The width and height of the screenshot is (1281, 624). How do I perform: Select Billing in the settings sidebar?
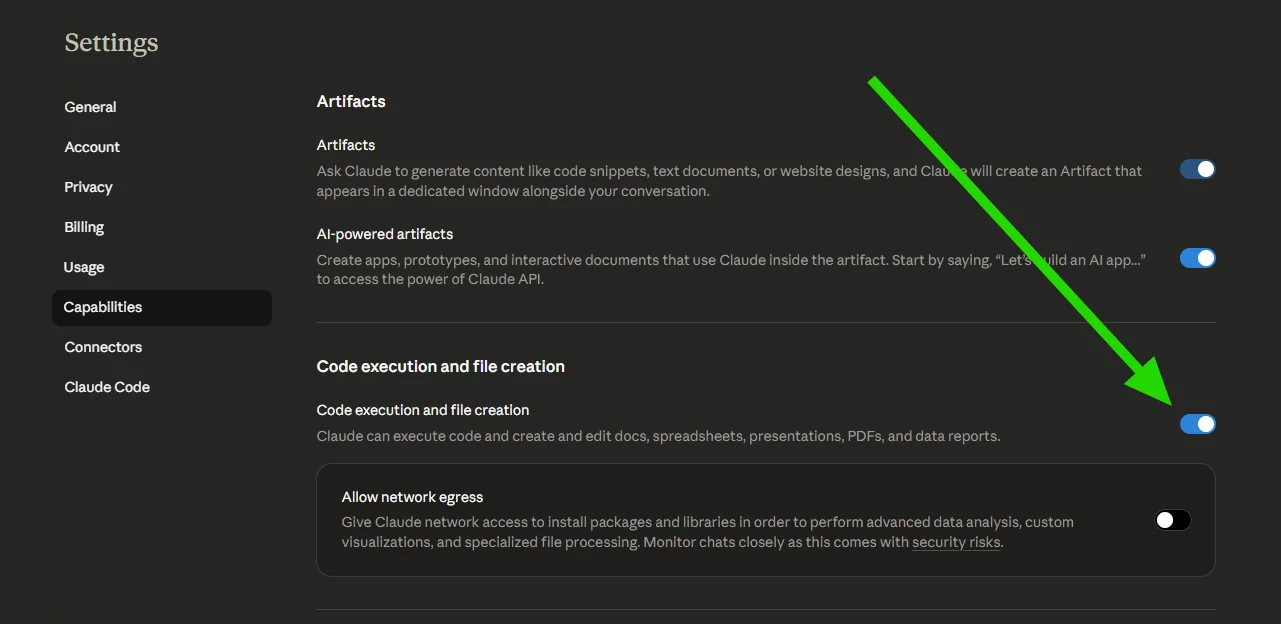click(84, 227)
